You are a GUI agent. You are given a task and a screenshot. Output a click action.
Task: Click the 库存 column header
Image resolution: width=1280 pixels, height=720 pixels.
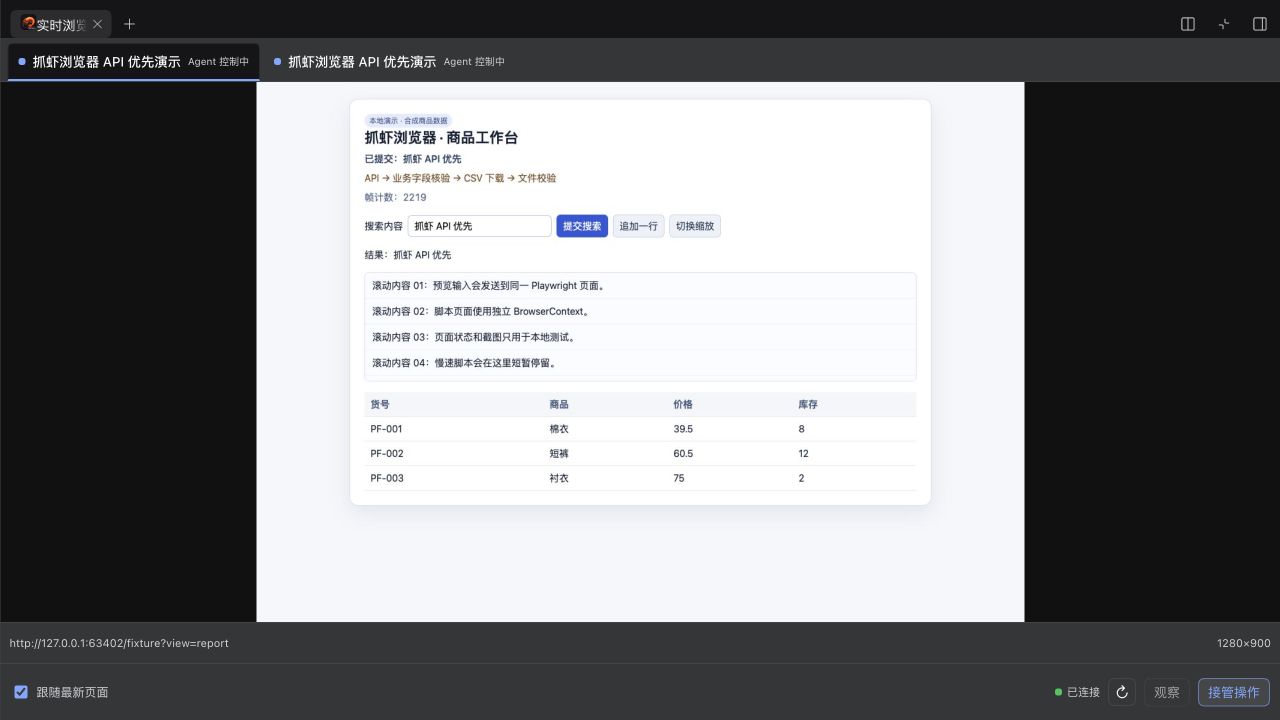[808, 404]
